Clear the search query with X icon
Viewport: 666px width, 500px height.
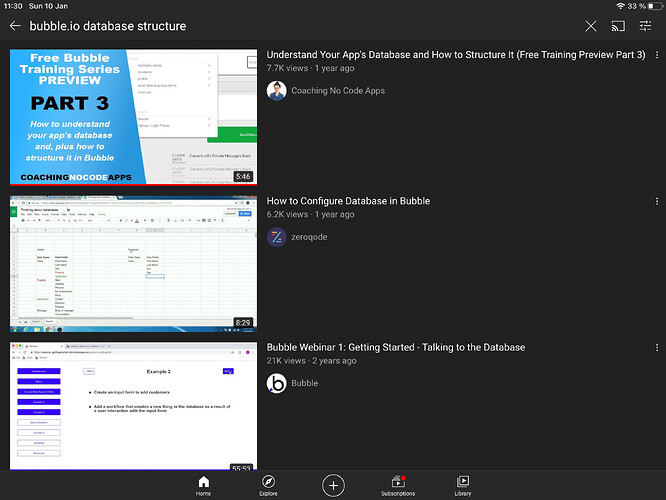(590, 26)
